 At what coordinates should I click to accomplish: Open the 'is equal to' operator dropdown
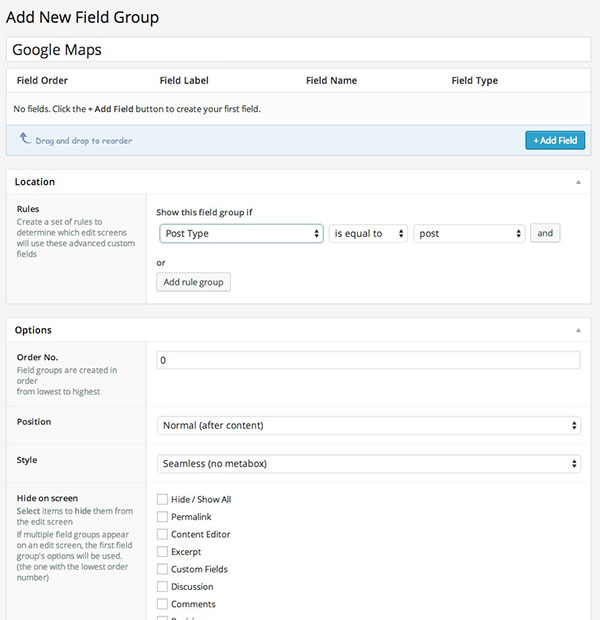[368, 233]
